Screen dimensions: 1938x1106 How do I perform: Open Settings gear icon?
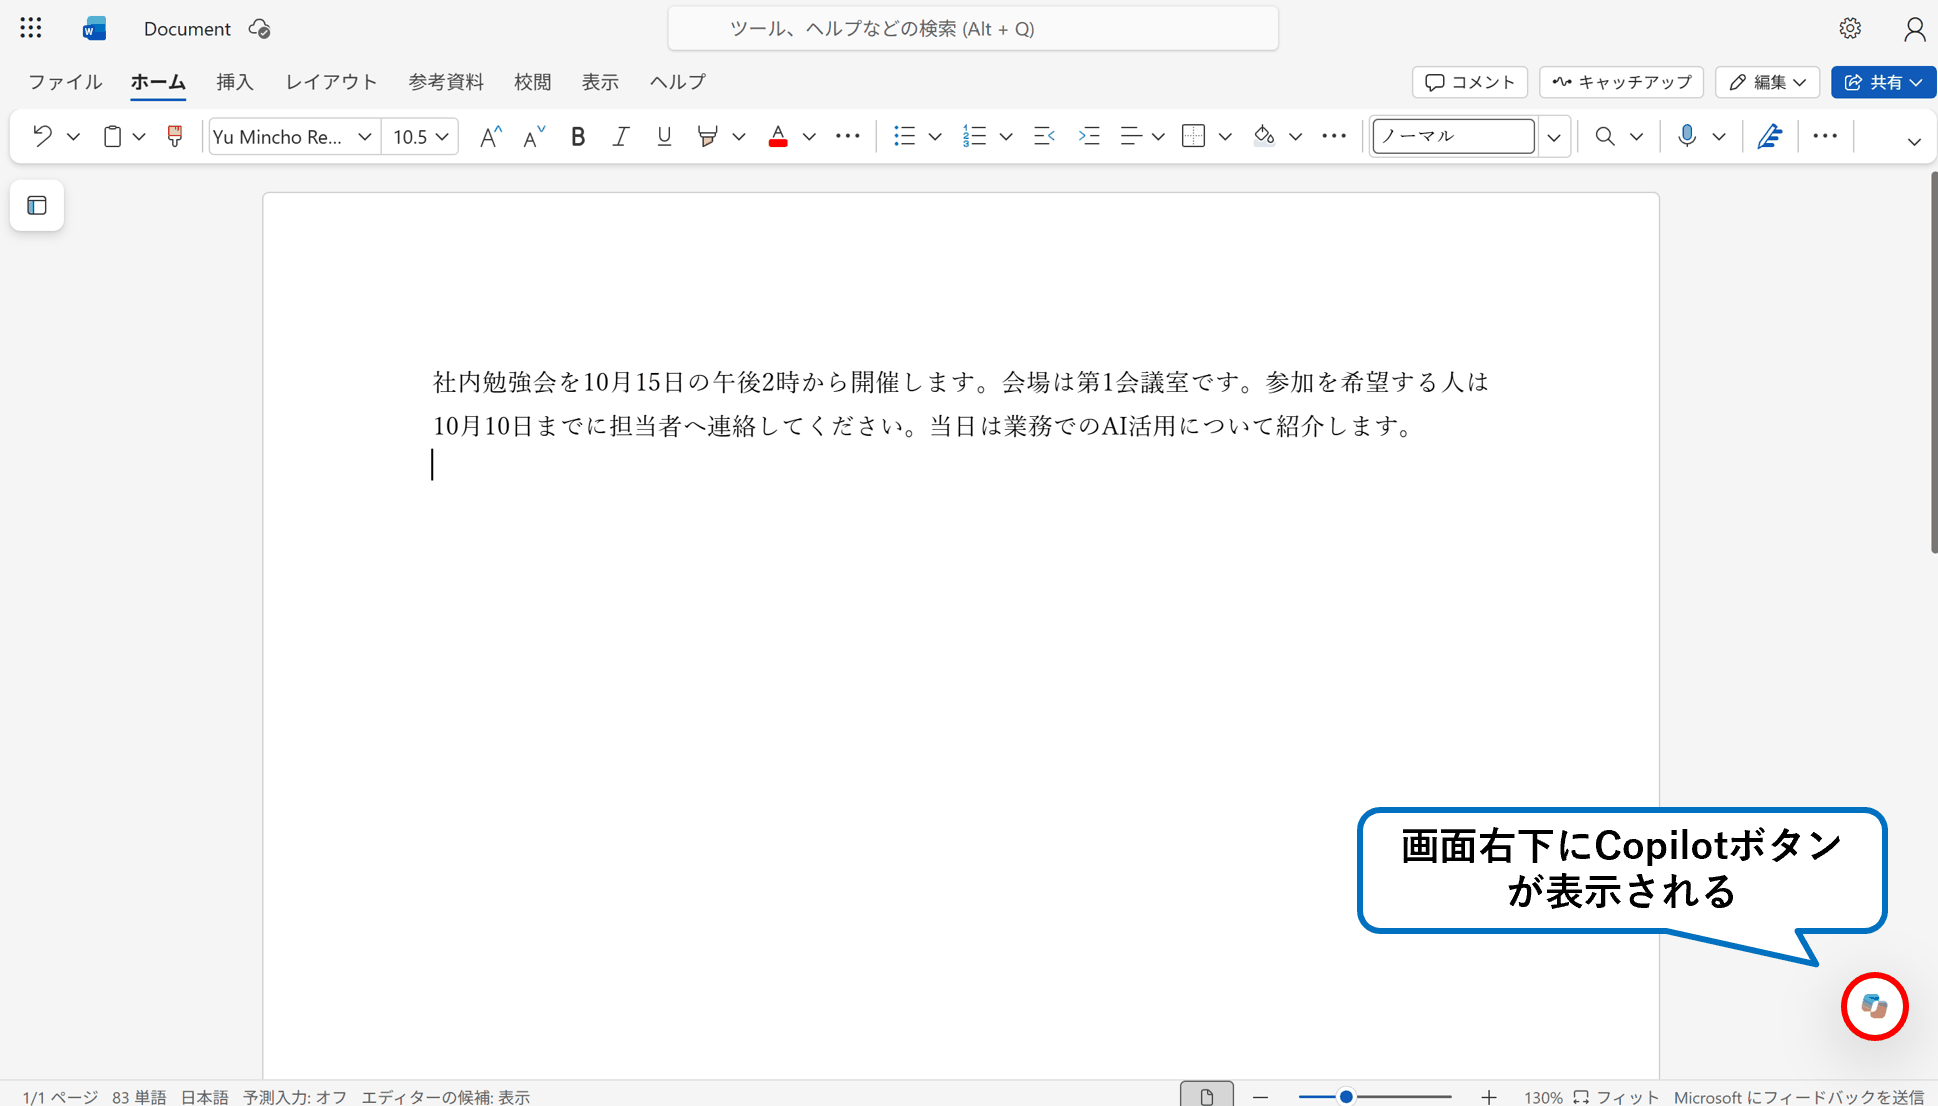click(x=1850, y=28)
